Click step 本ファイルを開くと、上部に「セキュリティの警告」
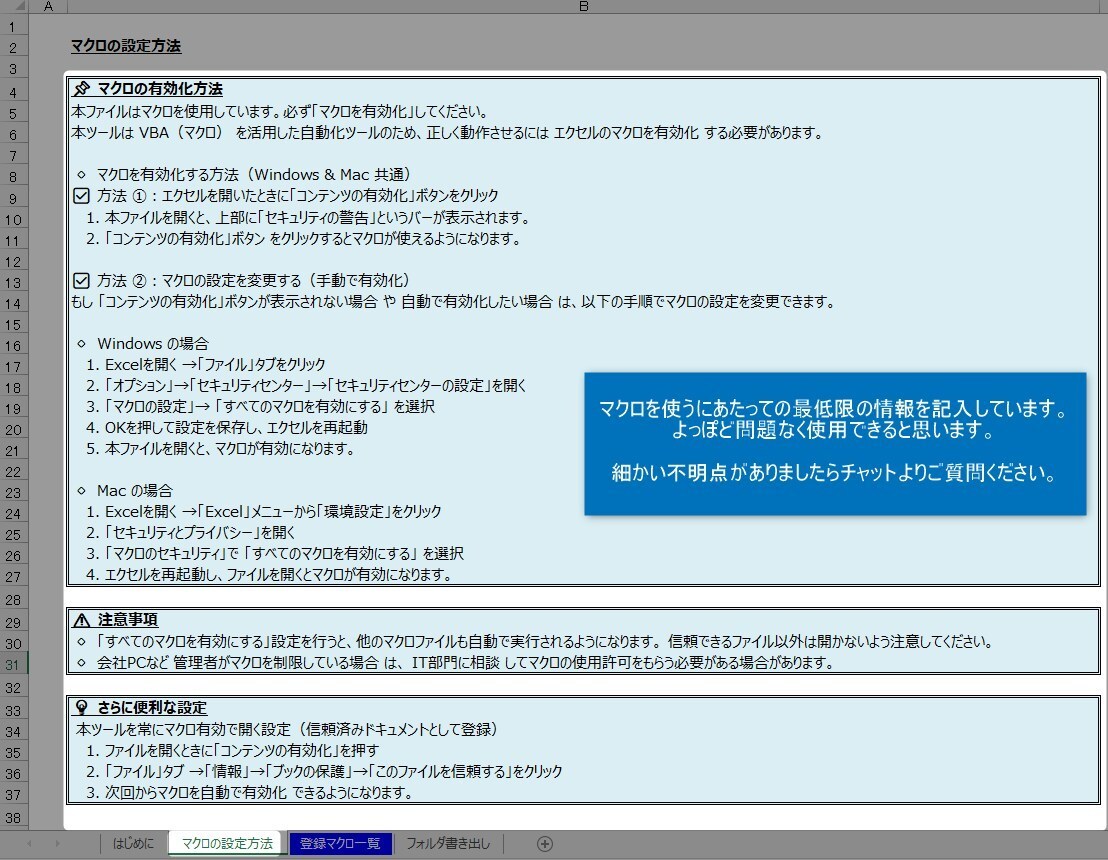This screenshot has height=860, width=1108. (308, 217)
